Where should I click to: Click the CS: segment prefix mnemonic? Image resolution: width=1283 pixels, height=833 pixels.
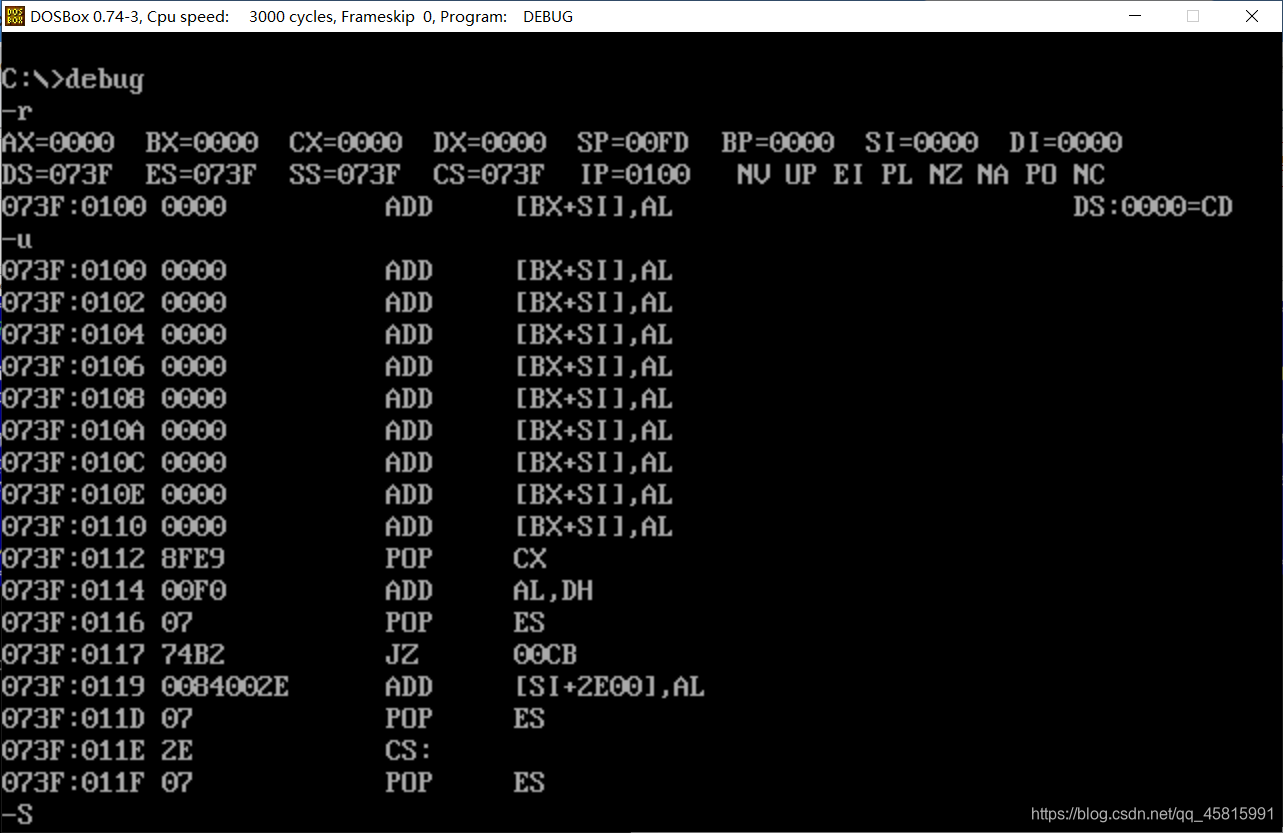[x=410, y=751]
